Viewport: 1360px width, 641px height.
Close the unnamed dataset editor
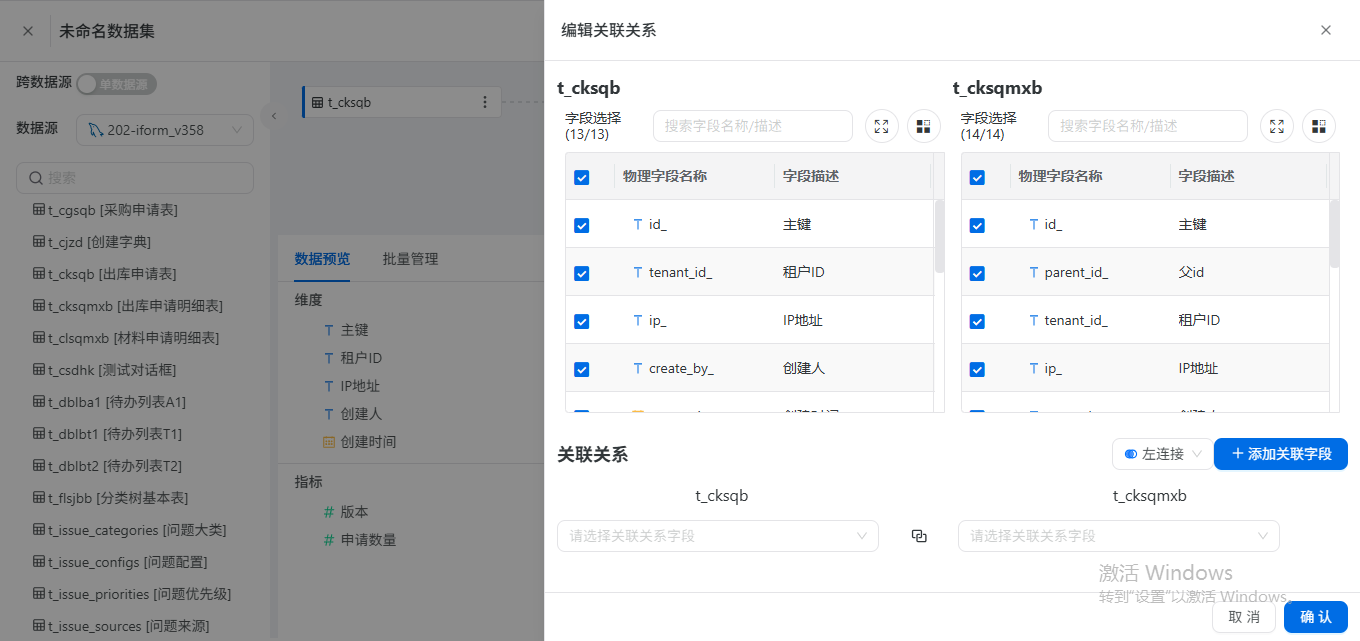(x=28, y=31)
